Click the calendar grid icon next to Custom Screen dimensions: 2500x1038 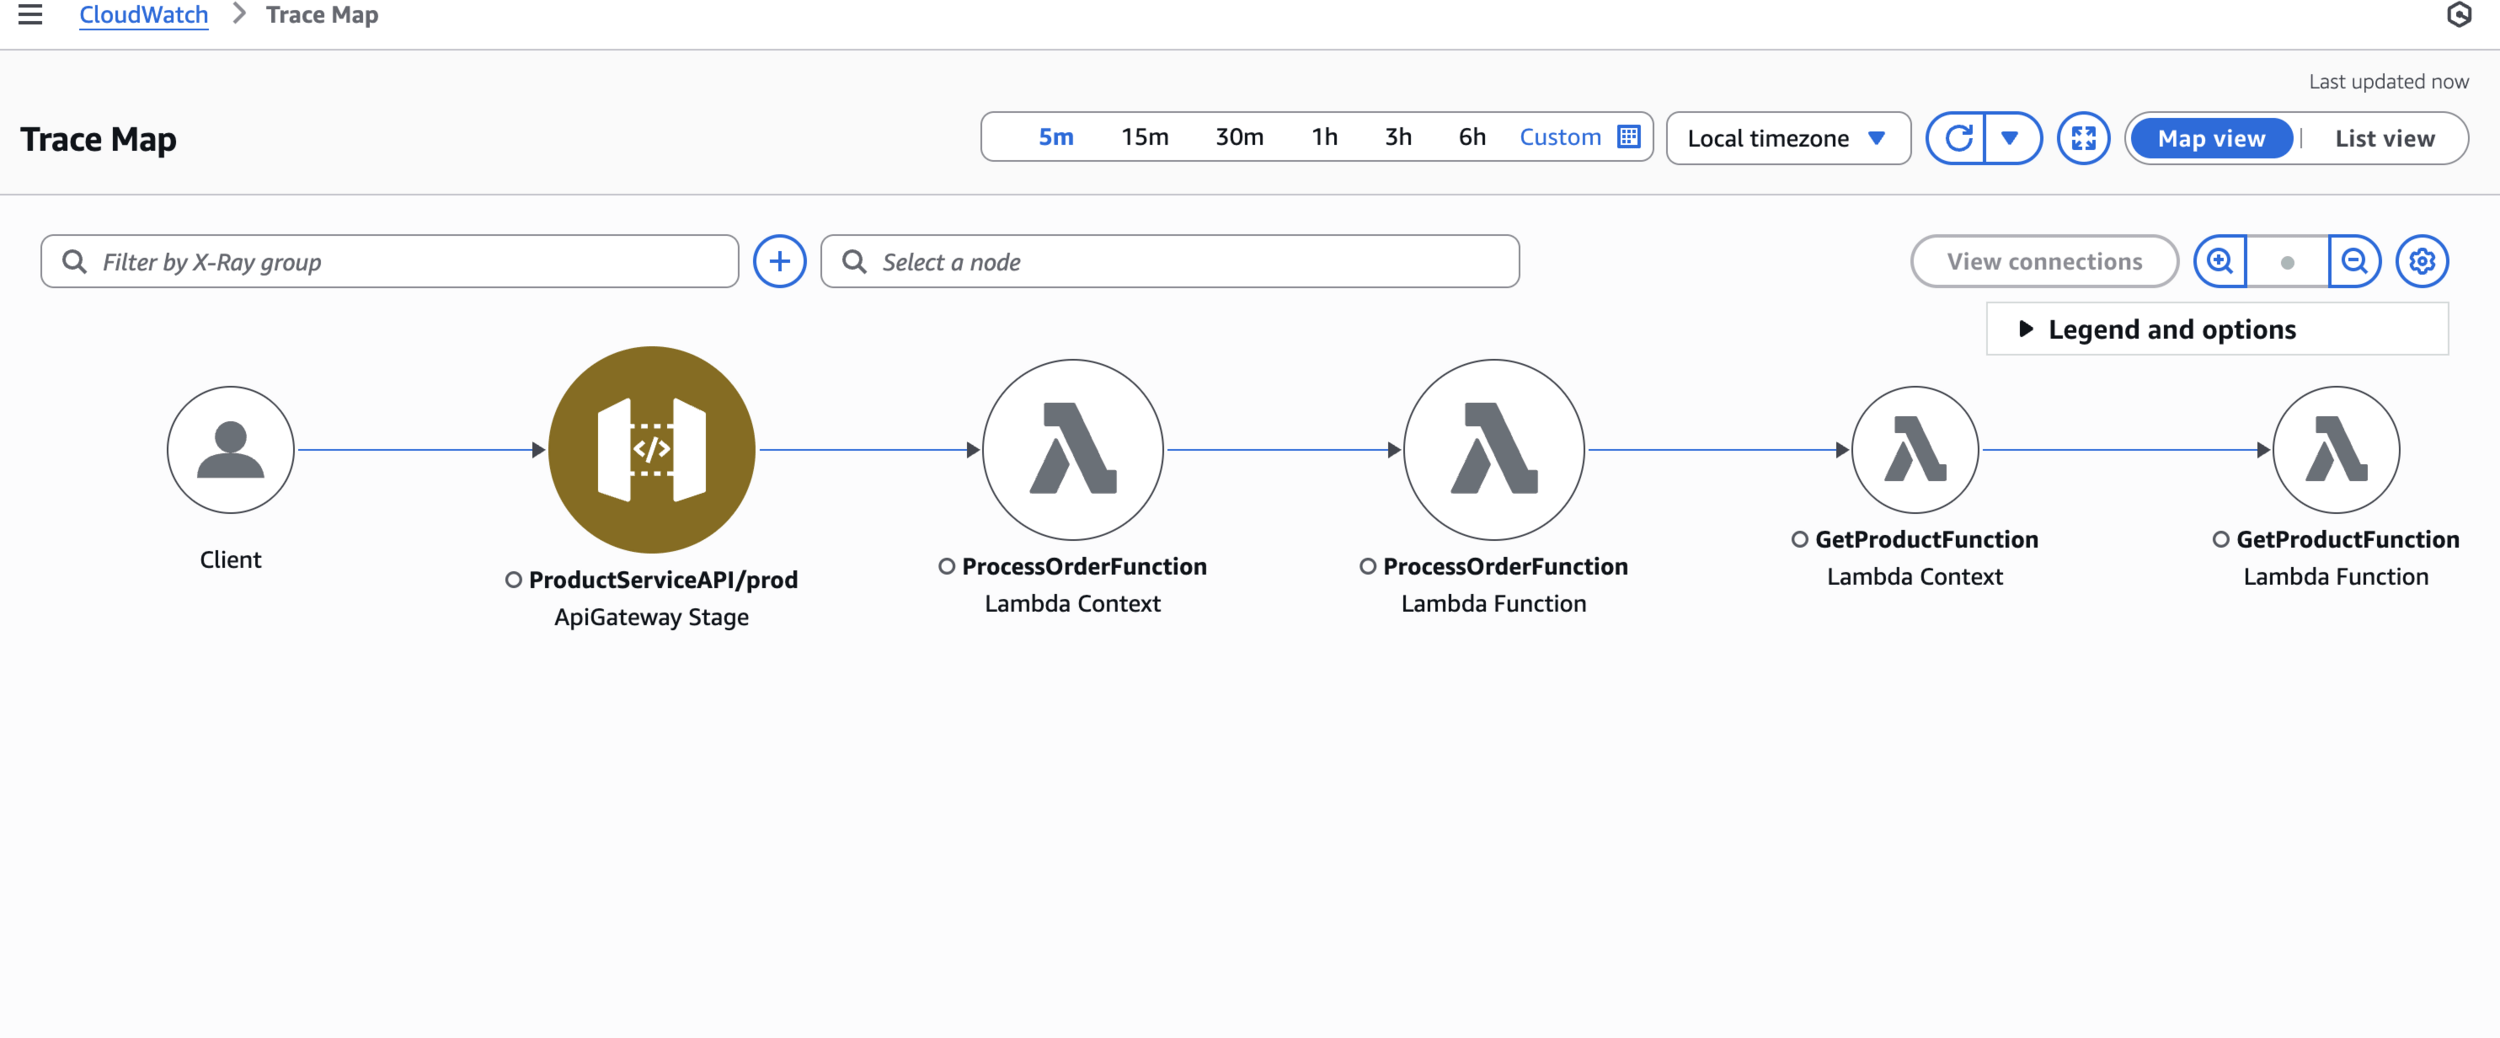pyautogui.click(x=1629, y=137)
